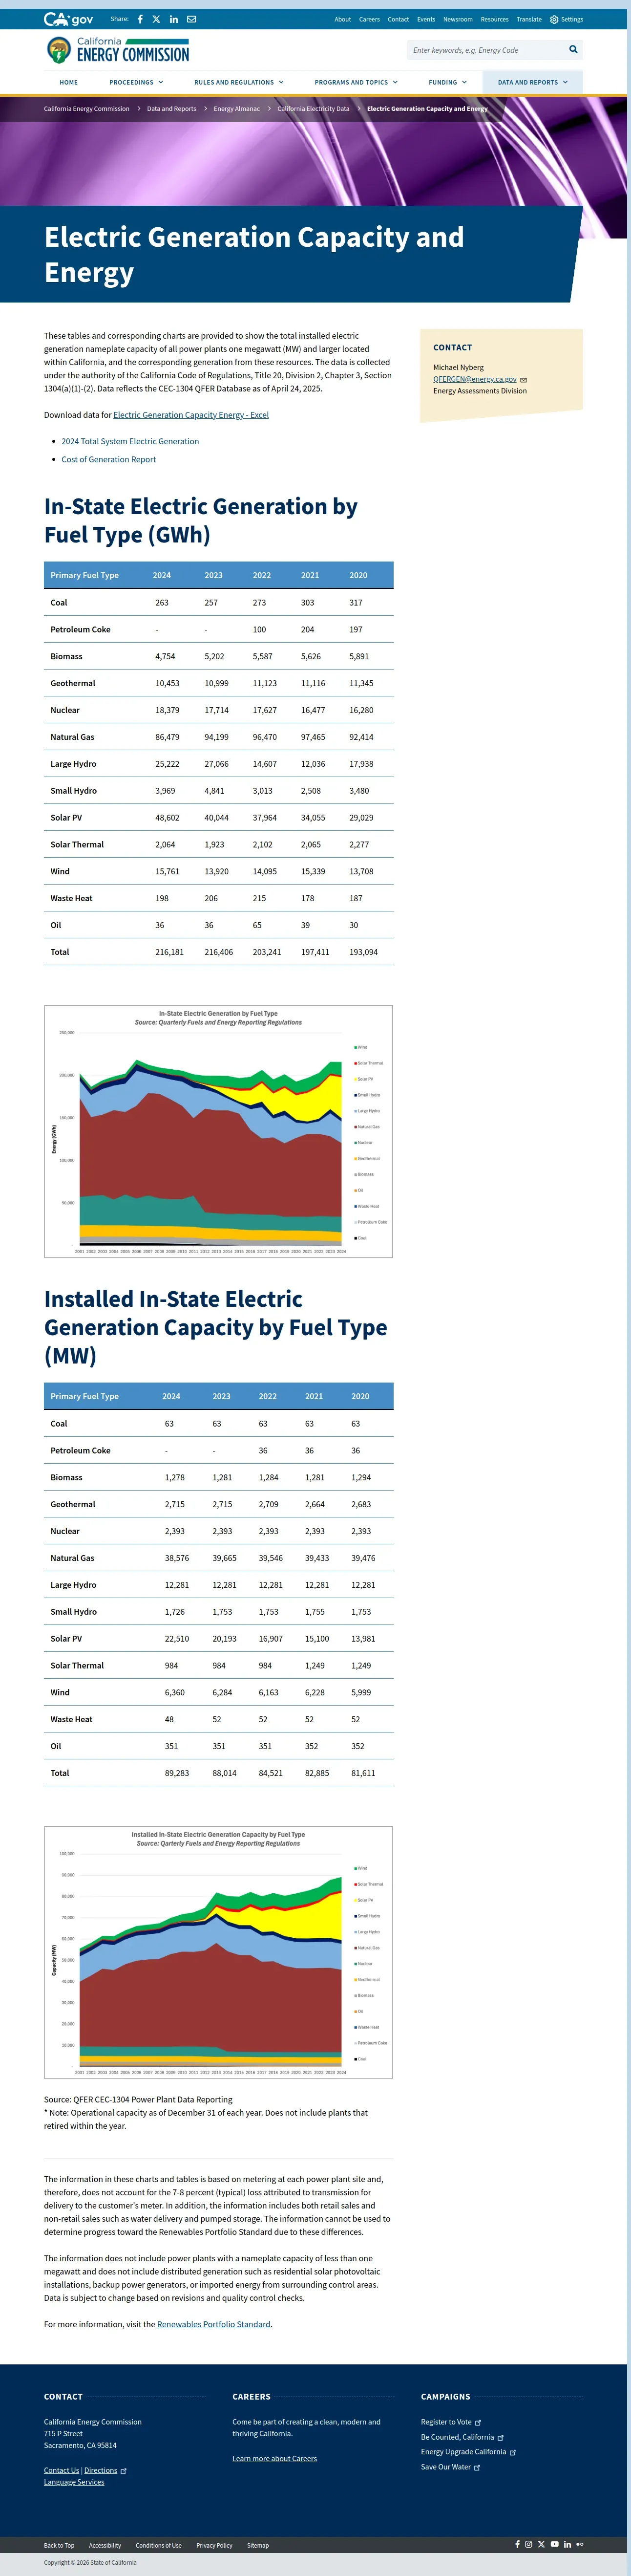Click the Installed Generation Capacity chart
Image resolution: width=631 pixels, height=2576 pixels.
click(218, 1952)
